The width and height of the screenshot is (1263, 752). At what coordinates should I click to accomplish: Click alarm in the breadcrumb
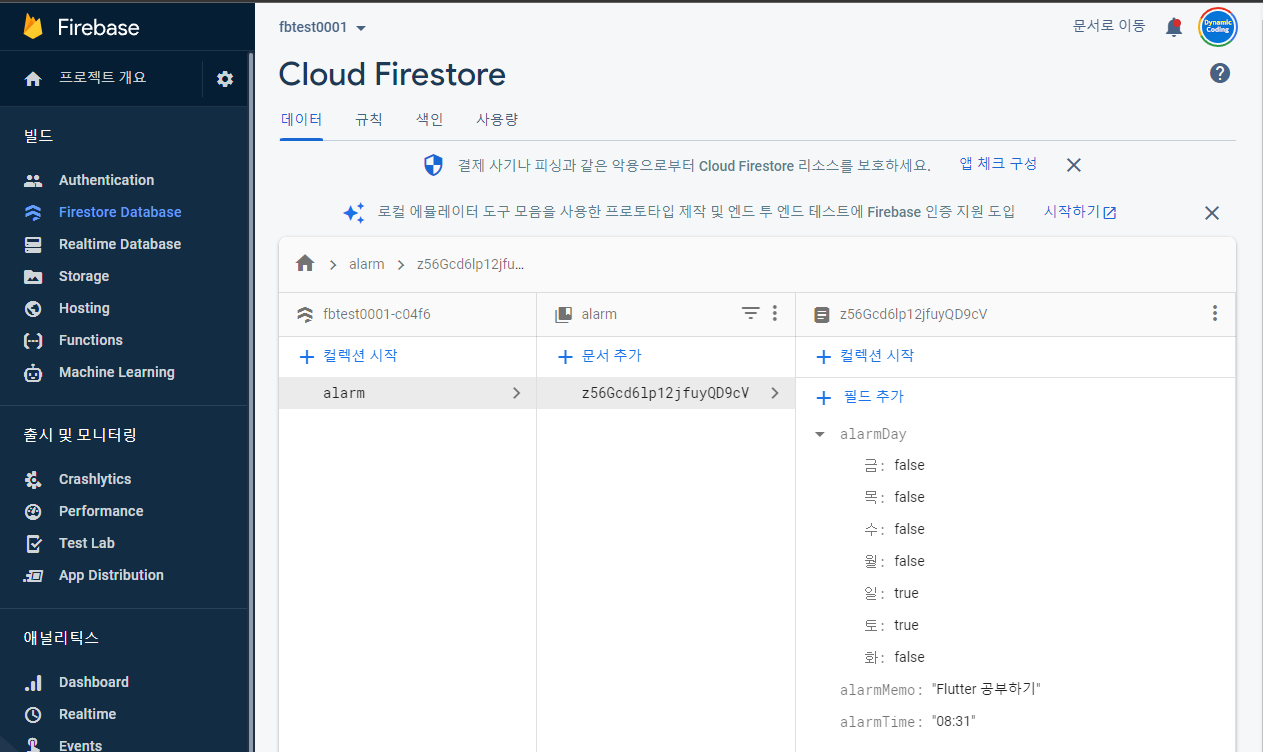(367, 264)
